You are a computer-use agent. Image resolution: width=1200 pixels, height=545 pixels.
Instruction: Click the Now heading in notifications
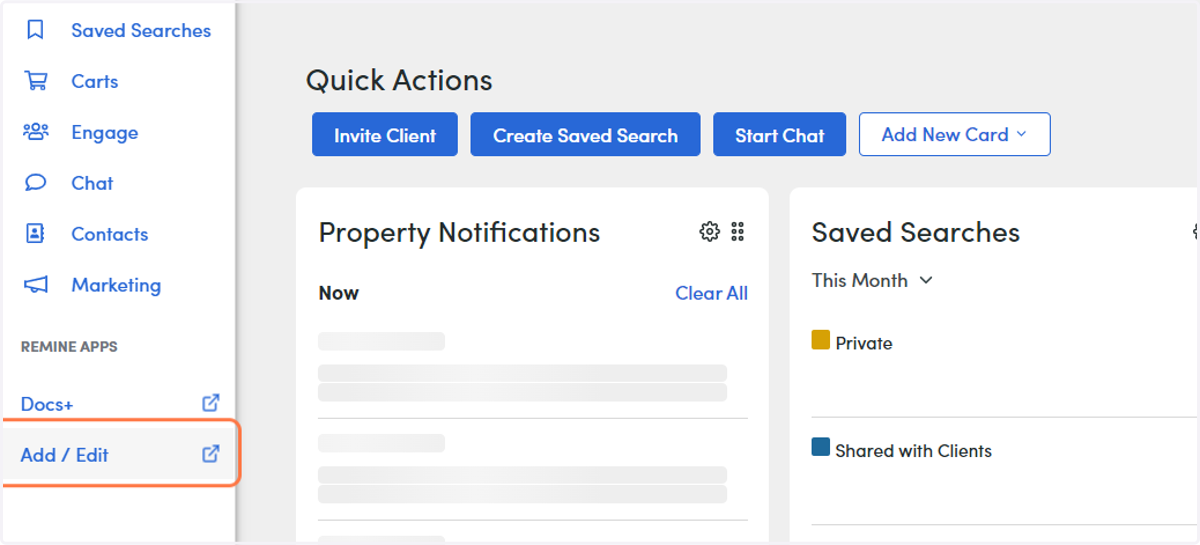pyautogui.click(x=338, y=293)
